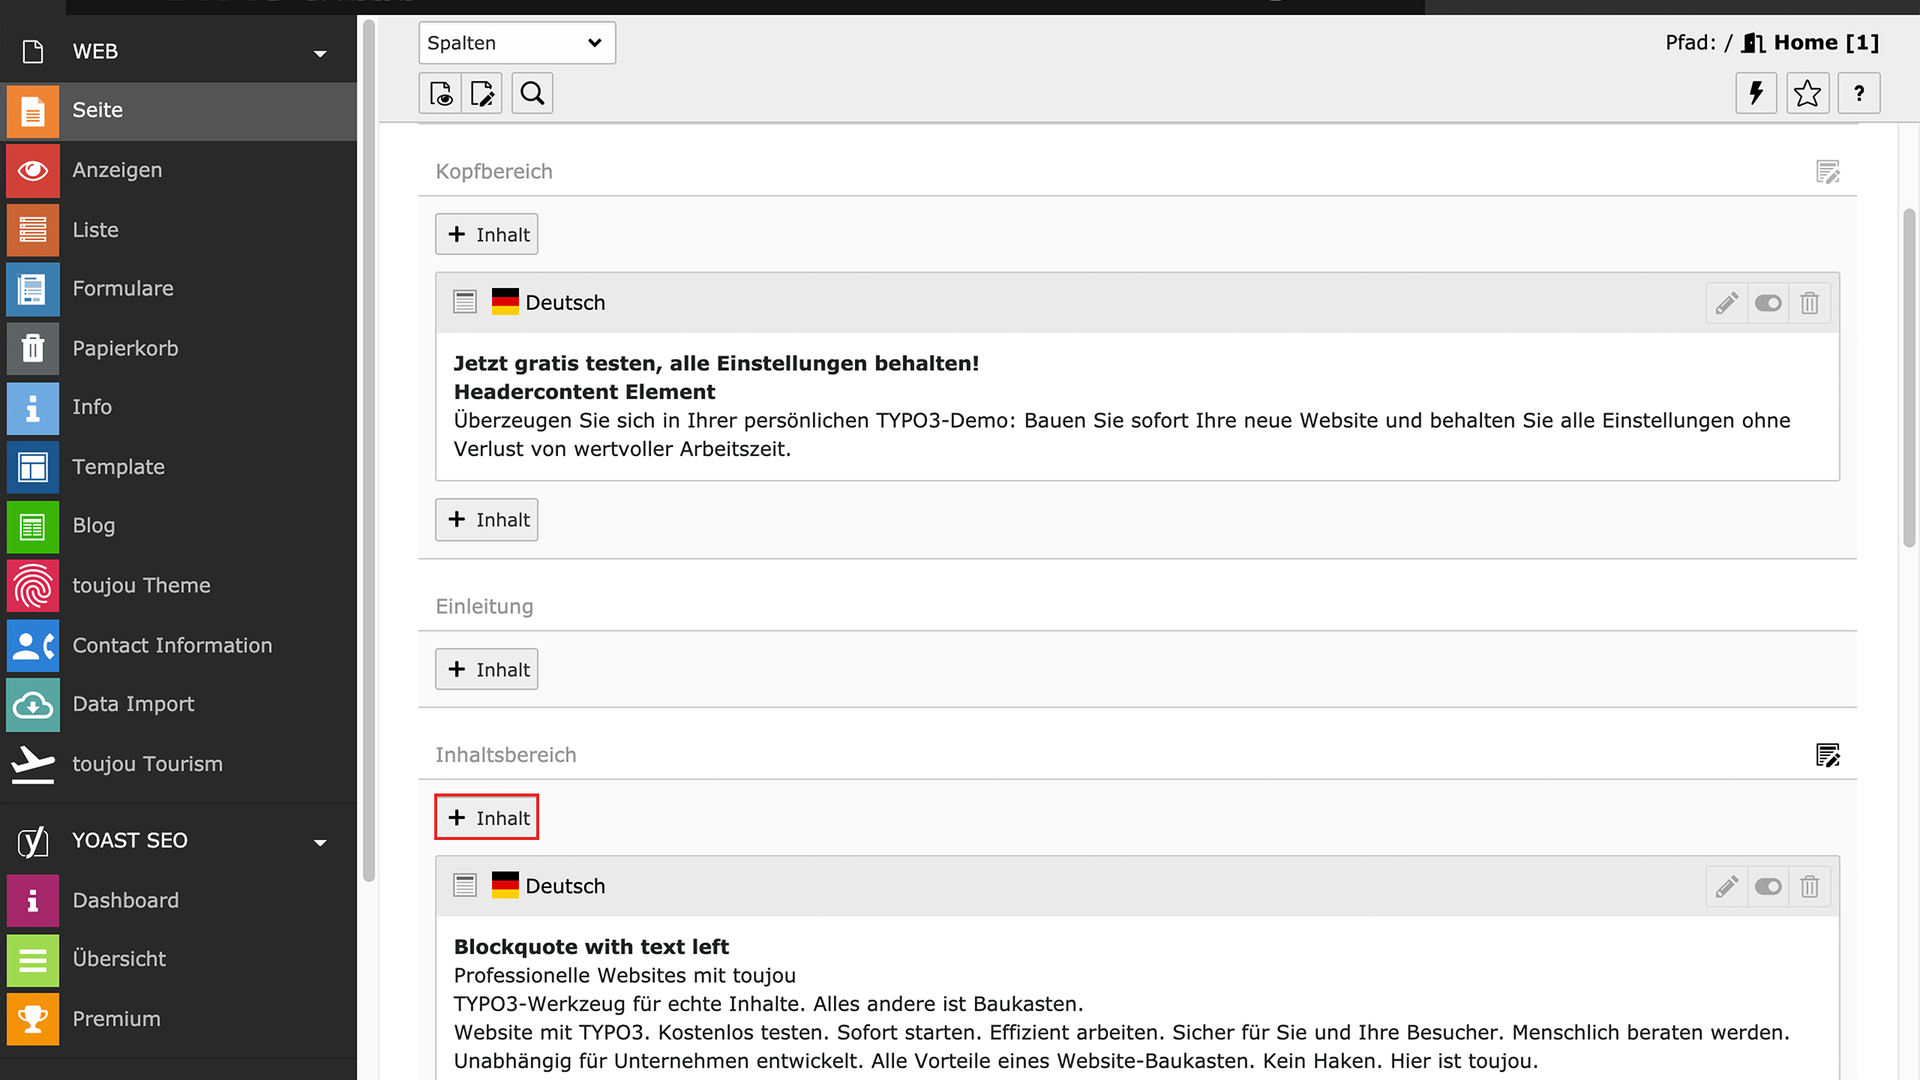
Task: Click edit column icon next to Inhaltsbereich
Action: [x=1827, y=756]
